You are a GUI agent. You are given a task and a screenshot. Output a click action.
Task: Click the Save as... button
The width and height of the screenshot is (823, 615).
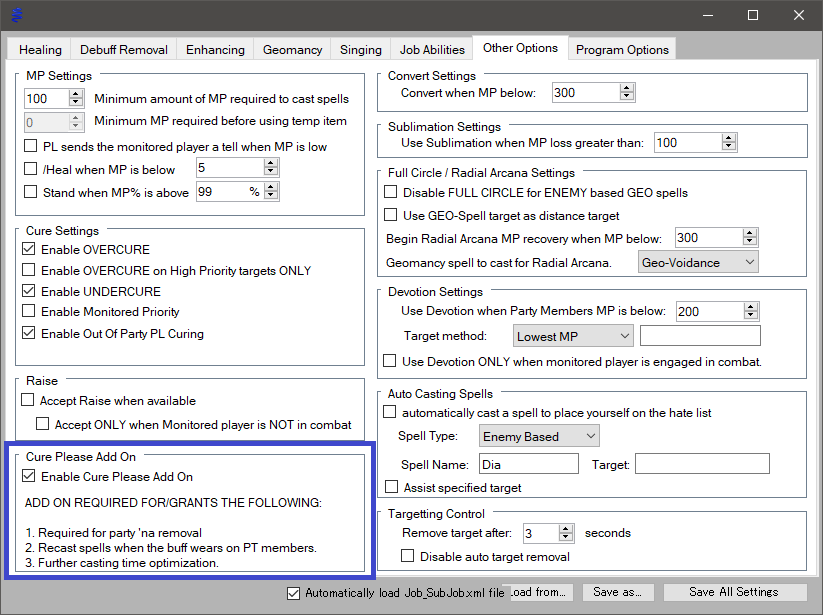click(618, 592)
